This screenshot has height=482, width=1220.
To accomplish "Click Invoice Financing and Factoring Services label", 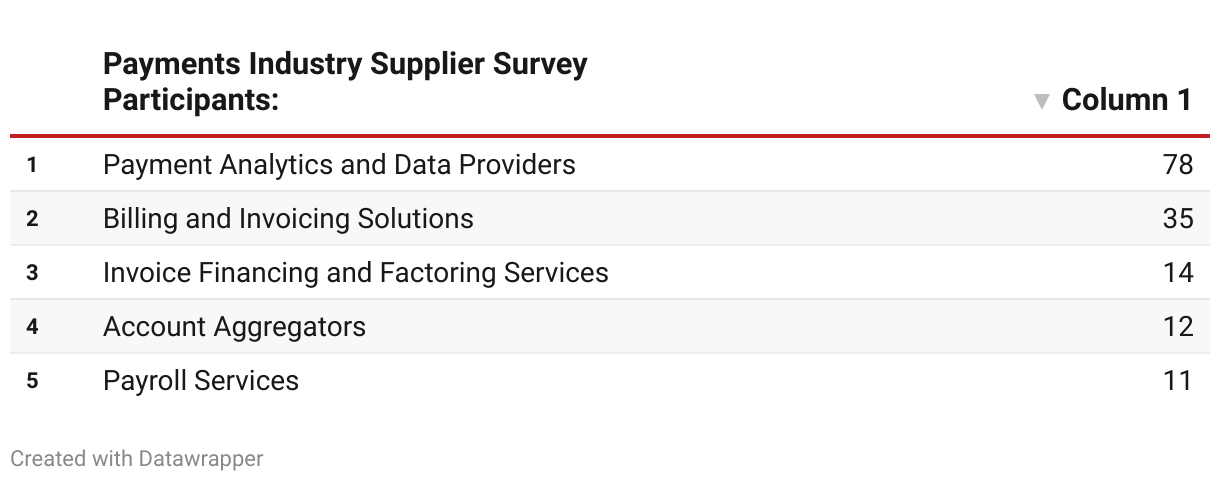I will click(355, 272).
